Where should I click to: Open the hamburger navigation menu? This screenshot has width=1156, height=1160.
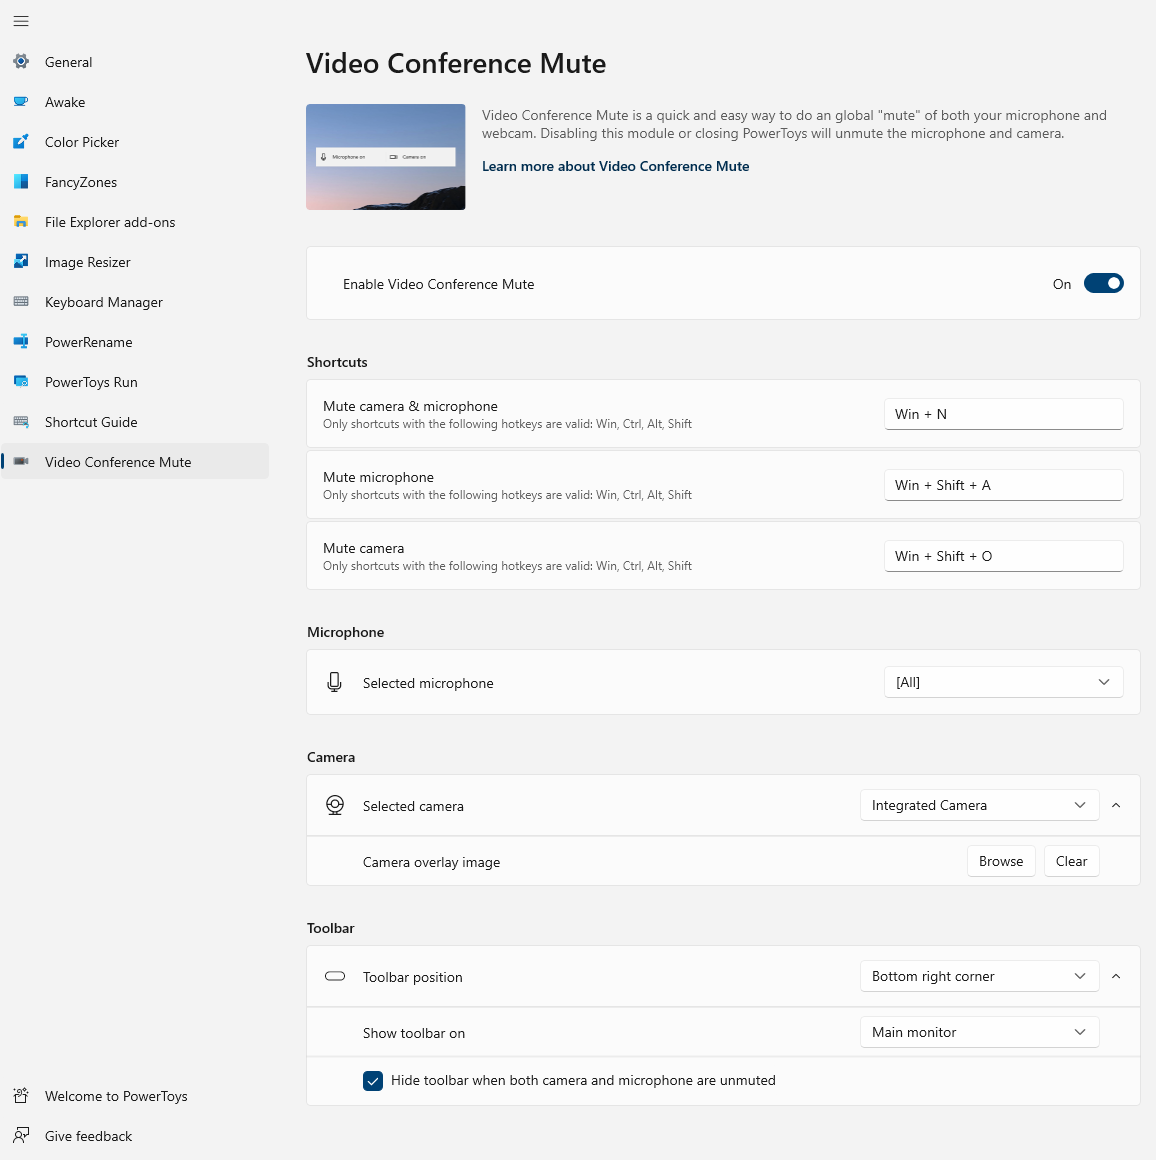[21, 21]
